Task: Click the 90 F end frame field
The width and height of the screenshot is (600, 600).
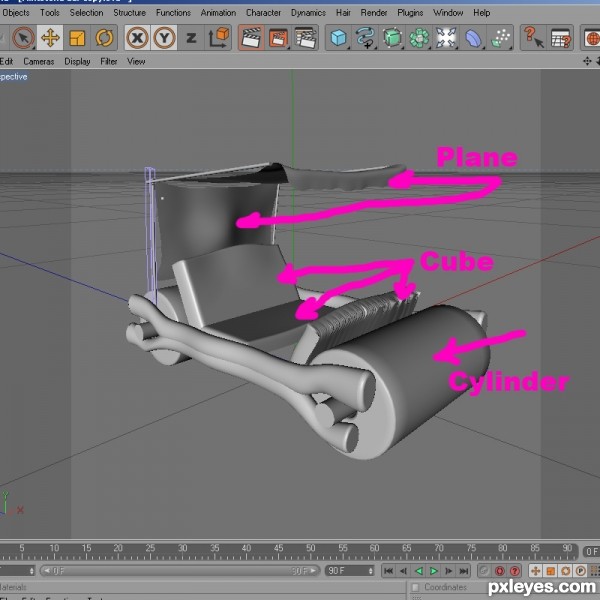Action: 350,571
